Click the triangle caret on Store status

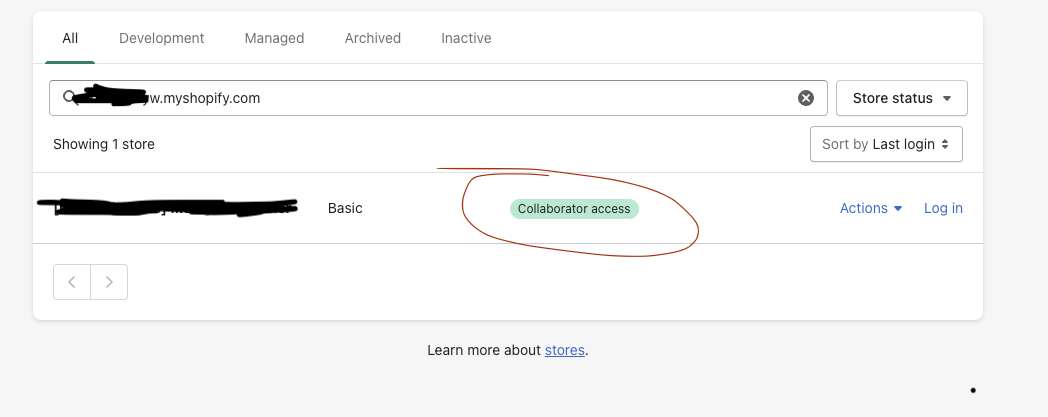tap(947, 98)
